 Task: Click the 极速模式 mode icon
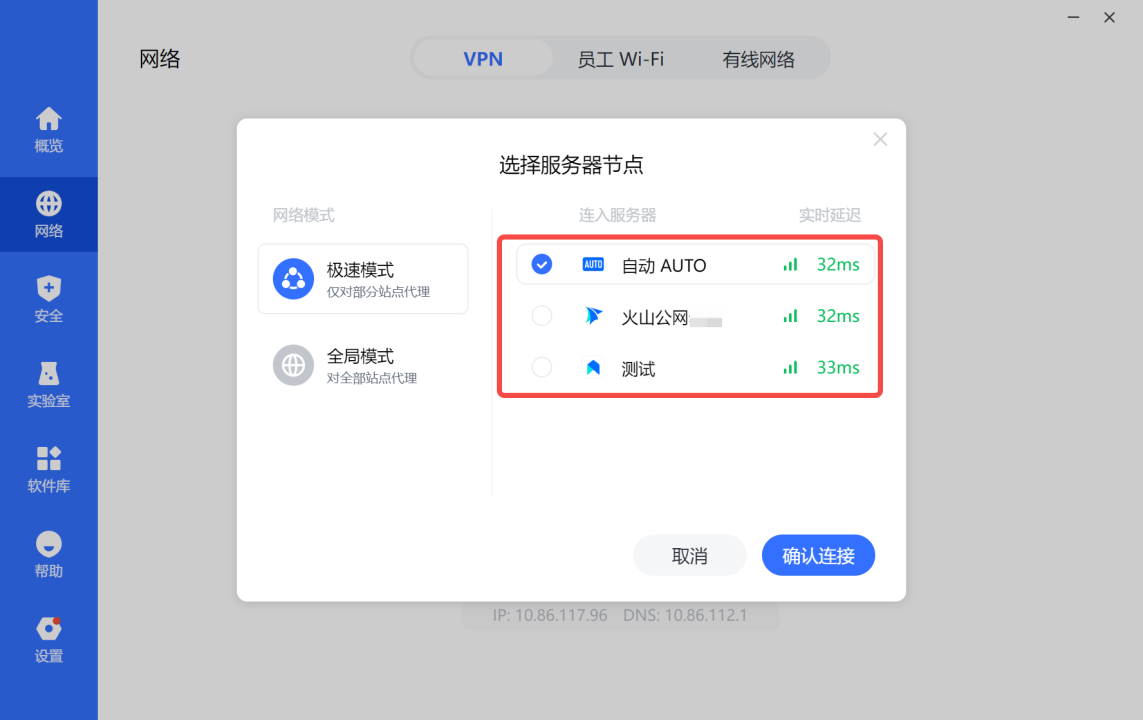[293, 278]
